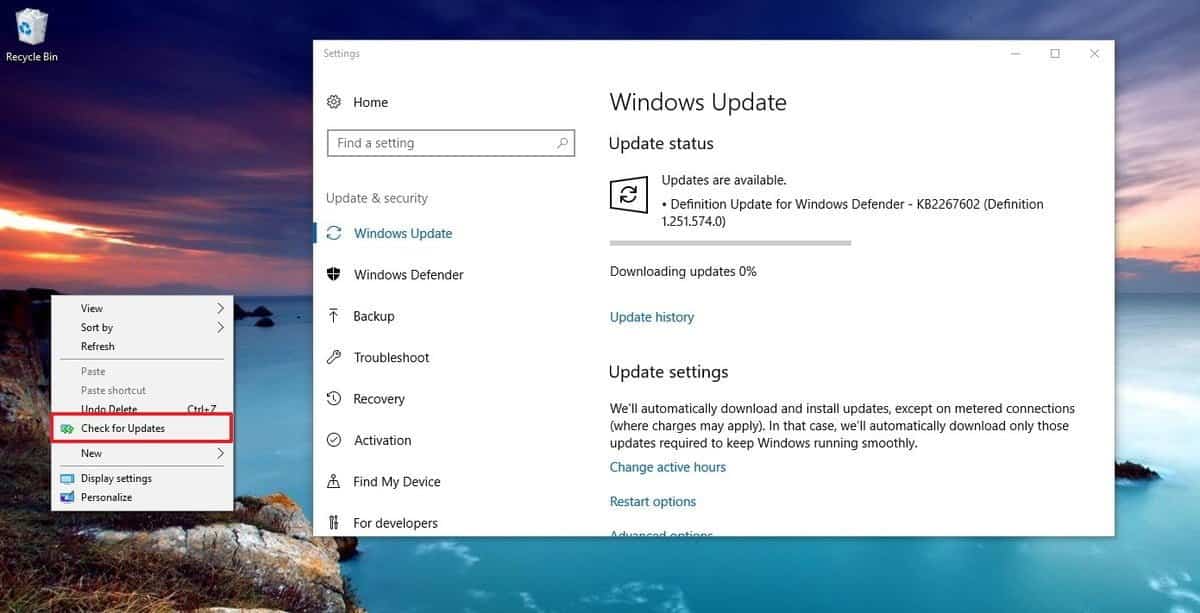Screen dimensions: 1200x613
Task: Click the Downloading updates 0% status text
Action: [x=683, y=271]
